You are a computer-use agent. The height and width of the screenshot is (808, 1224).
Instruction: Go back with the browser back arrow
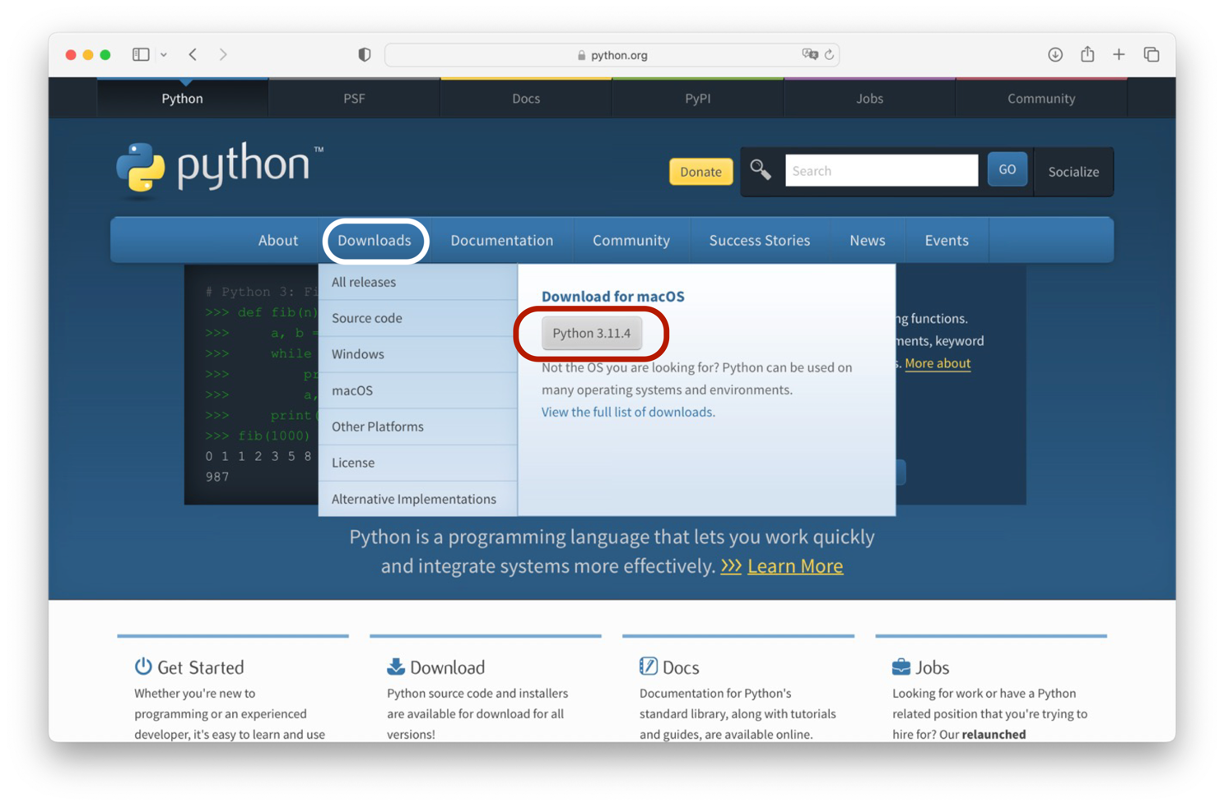(193, 55)
